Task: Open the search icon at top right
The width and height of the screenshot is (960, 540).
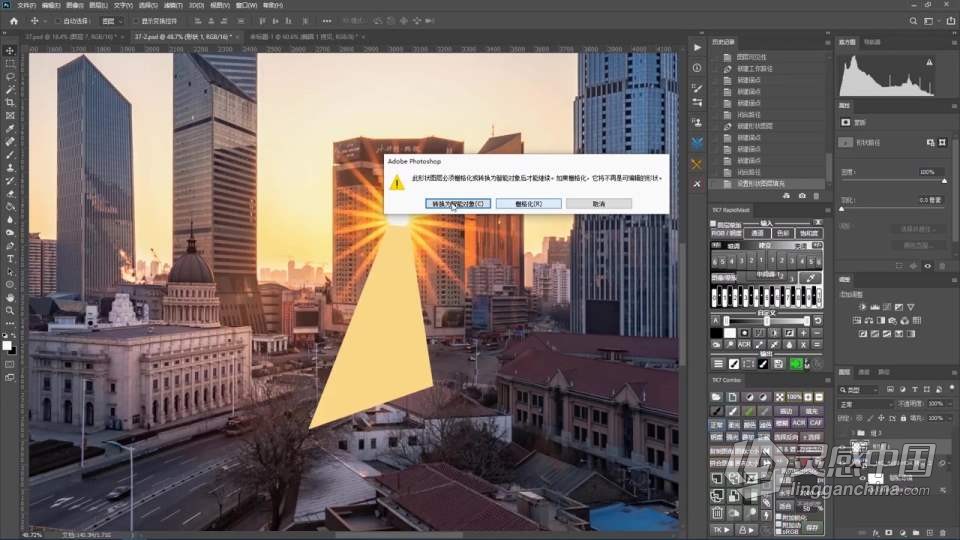Action: coord(913,21)
